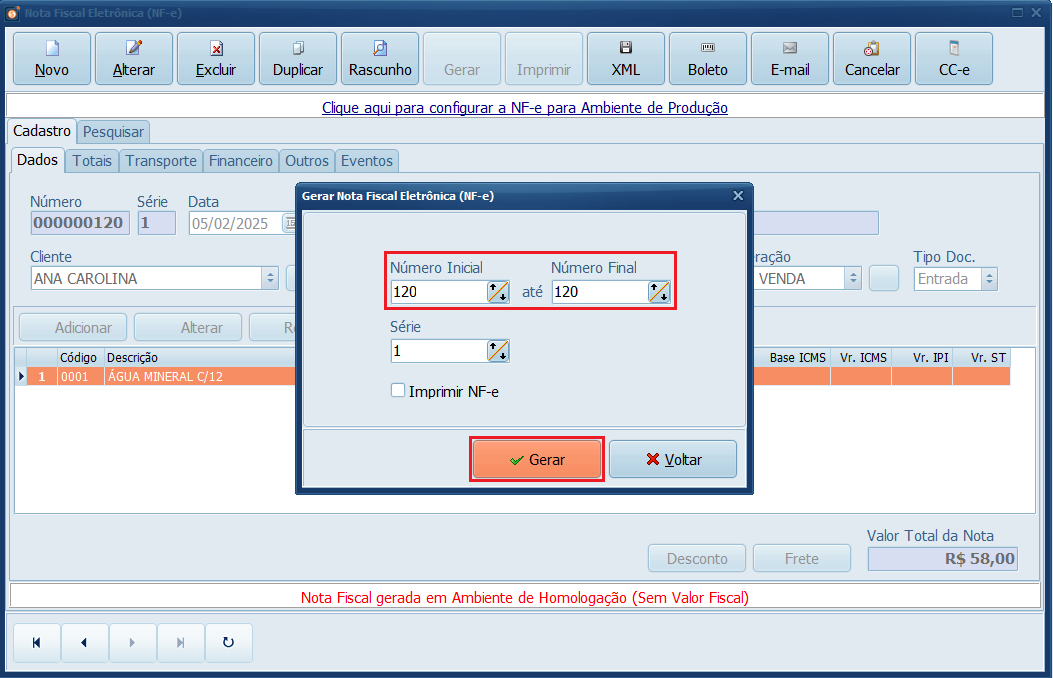Click the refresh navigation button at bottom

[228, 643]
